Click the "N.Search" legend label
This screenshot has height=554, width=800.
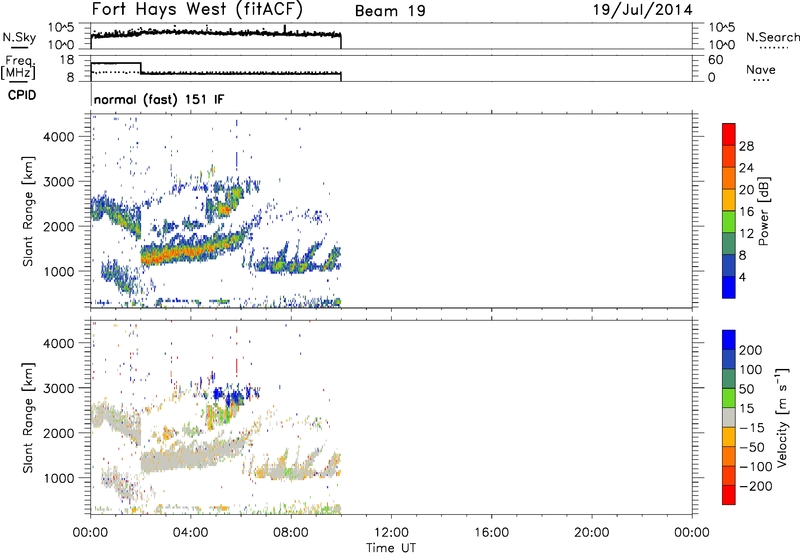tap(772, 37)
